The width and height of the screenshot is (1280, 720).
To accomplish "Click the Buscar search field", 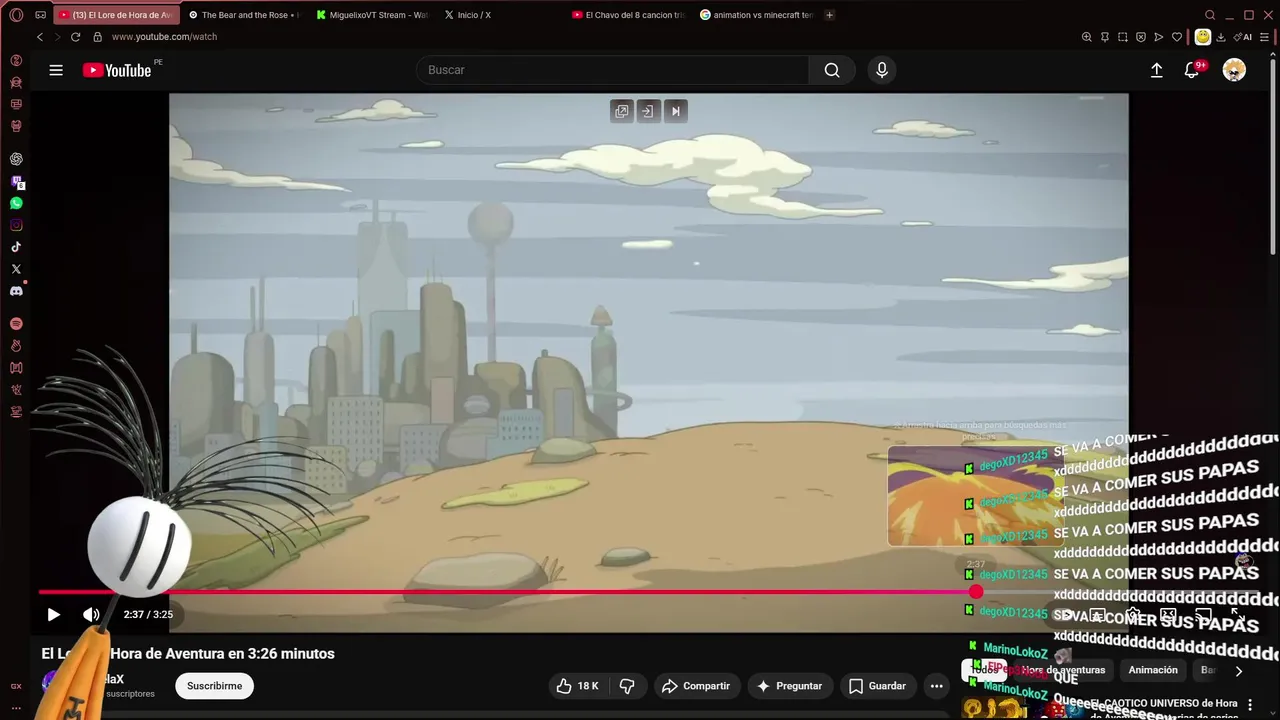I will [x=612, y=70].
